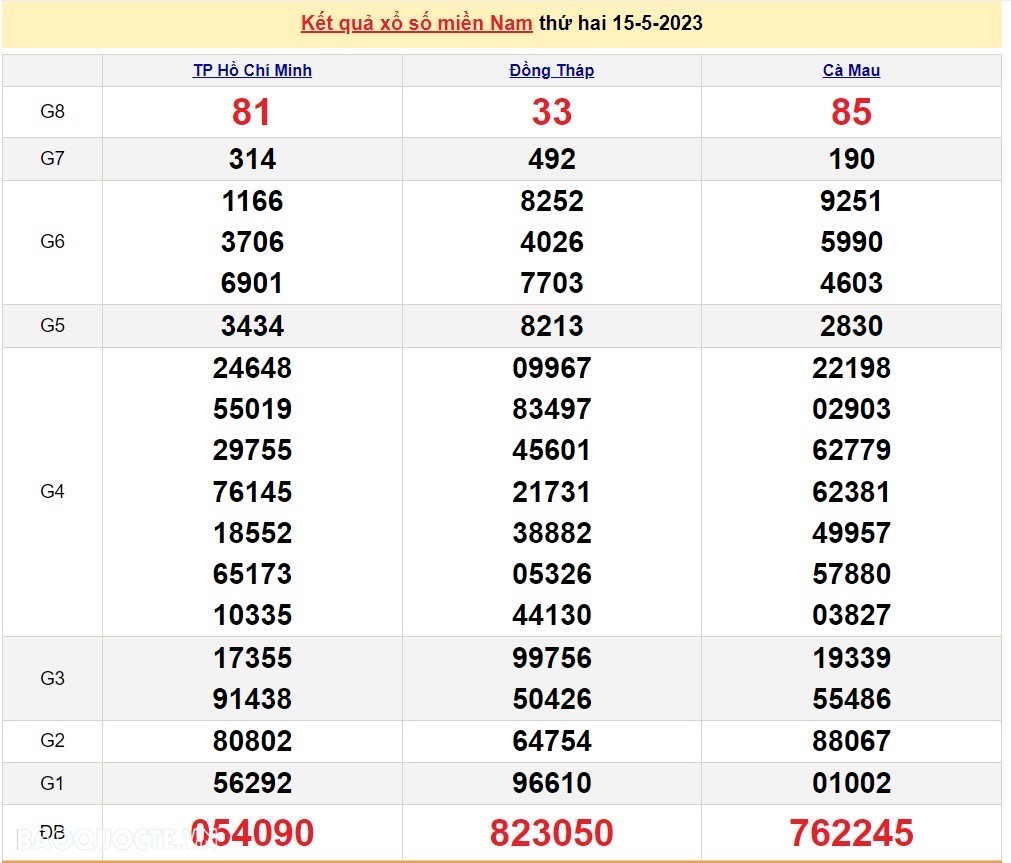Select G1 result 56292
Image resolution: width=1011 pixels, height=863 pixels.
point(252,783)
